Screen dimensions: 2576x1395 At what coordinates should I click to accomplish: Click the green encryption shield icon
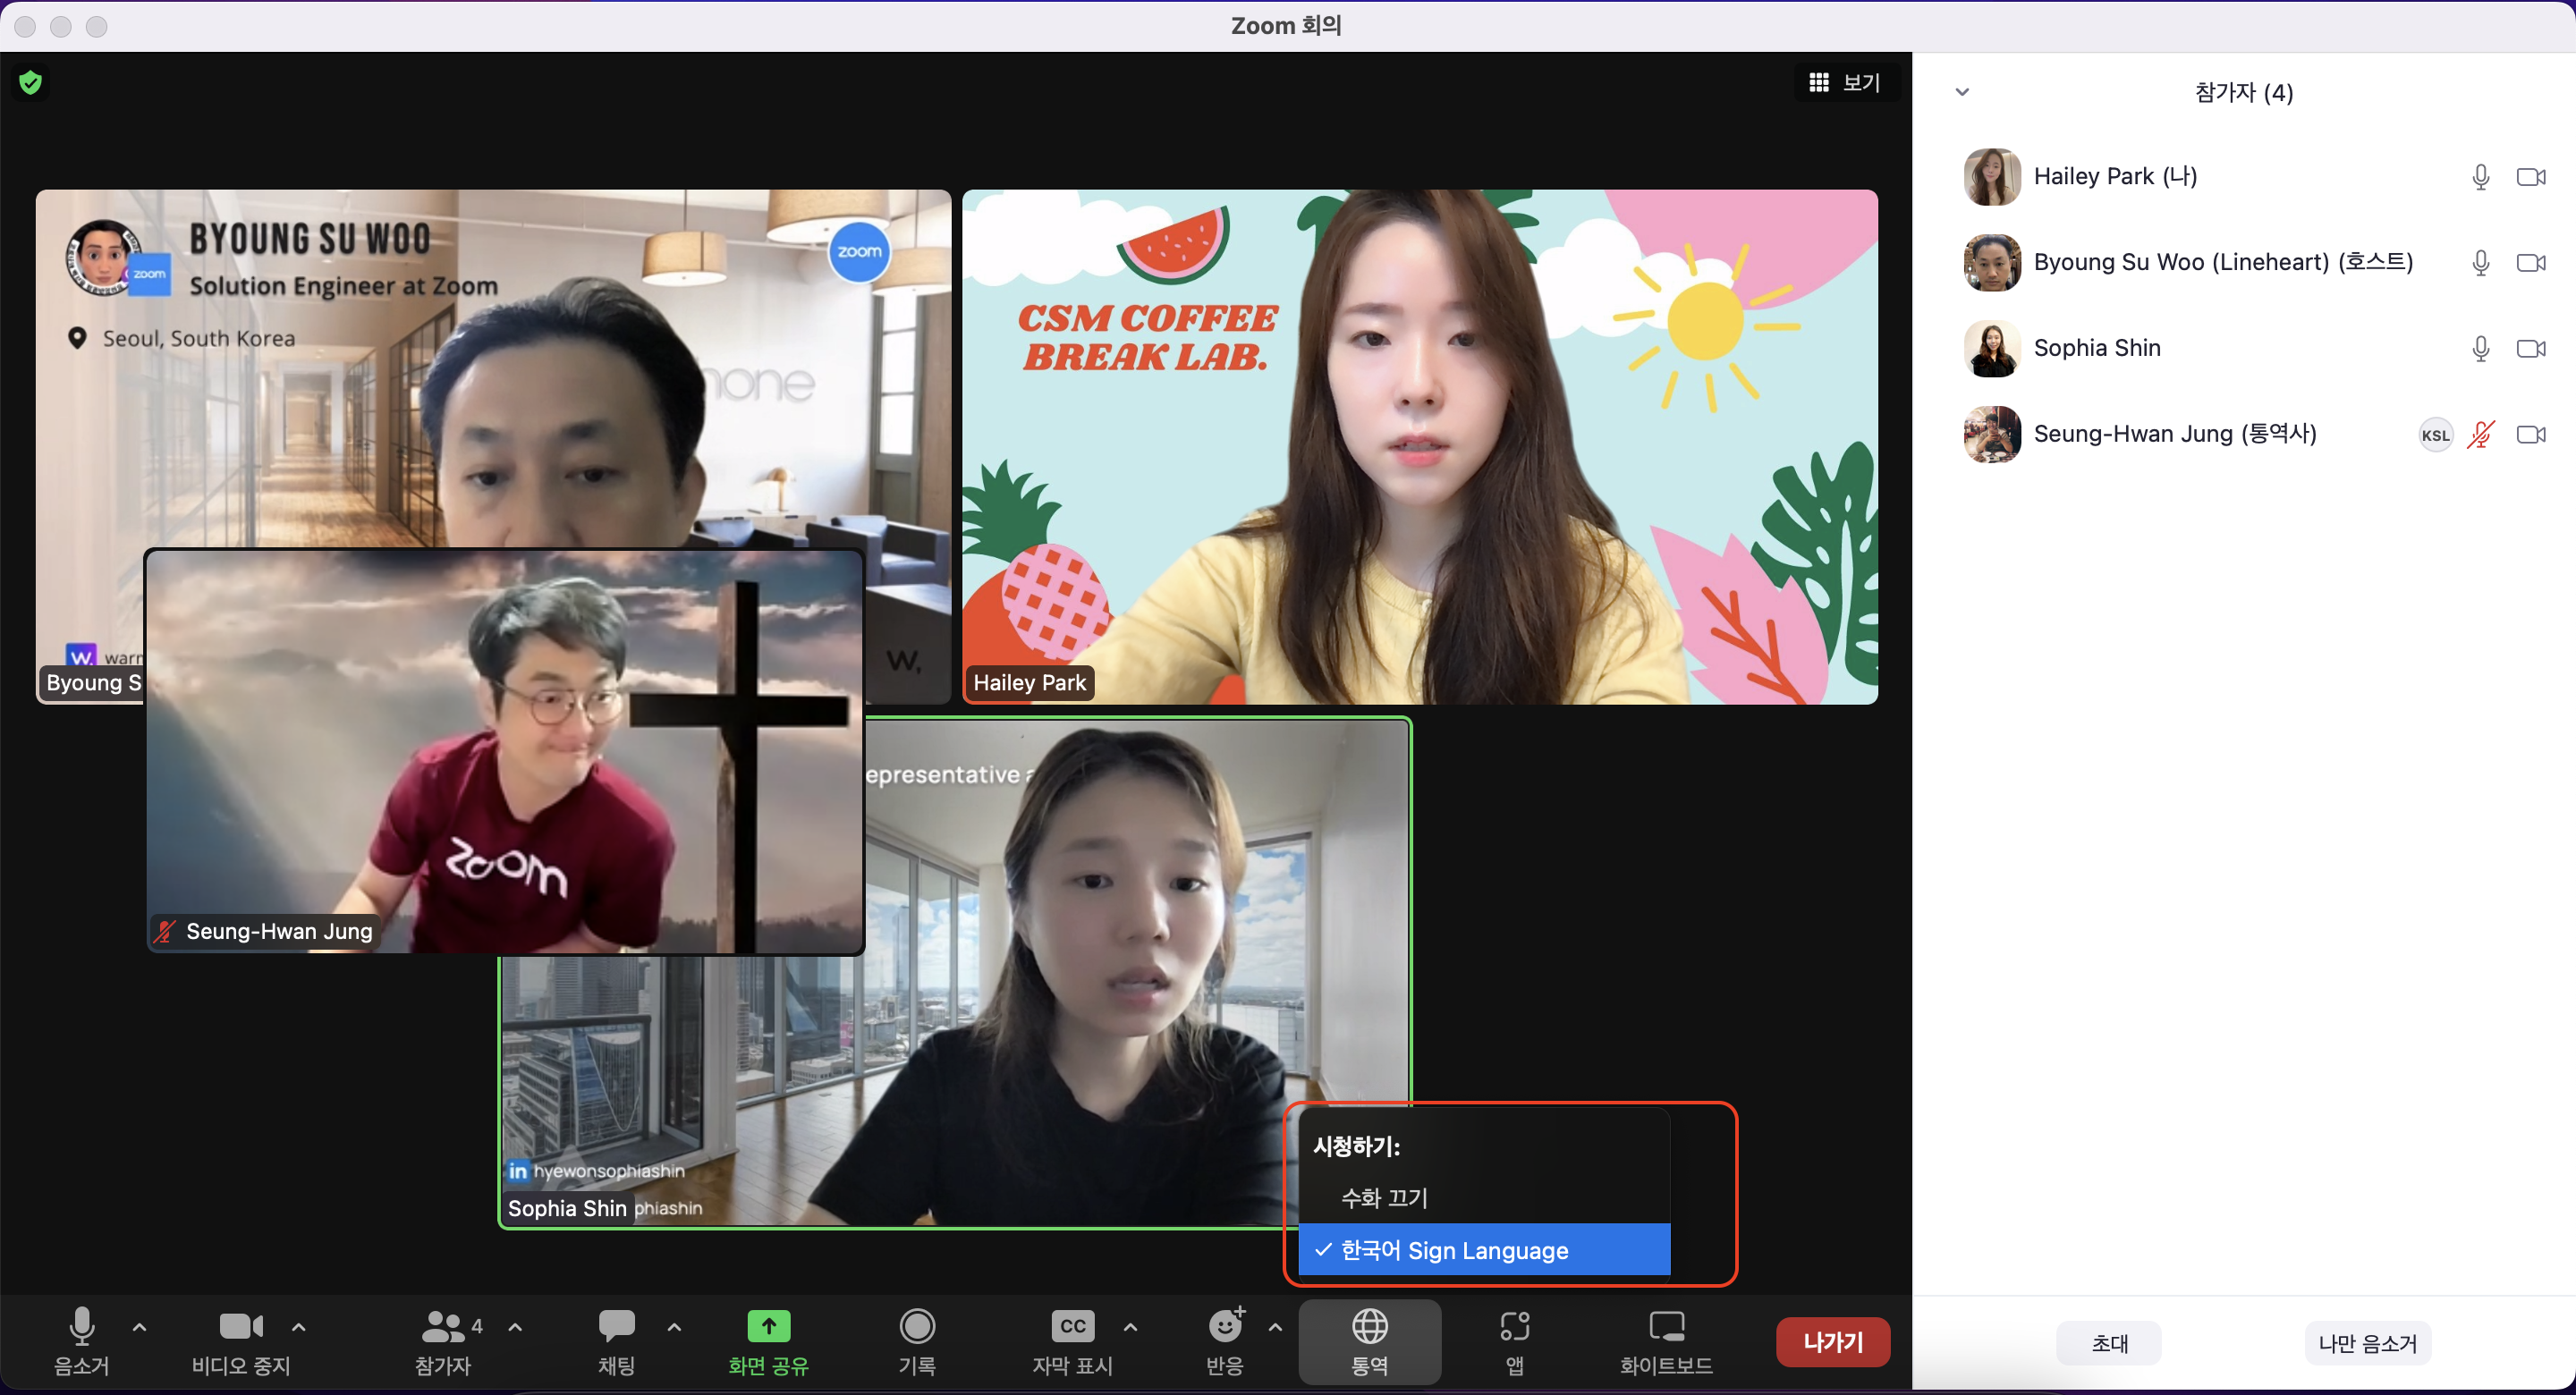[31, 82]
